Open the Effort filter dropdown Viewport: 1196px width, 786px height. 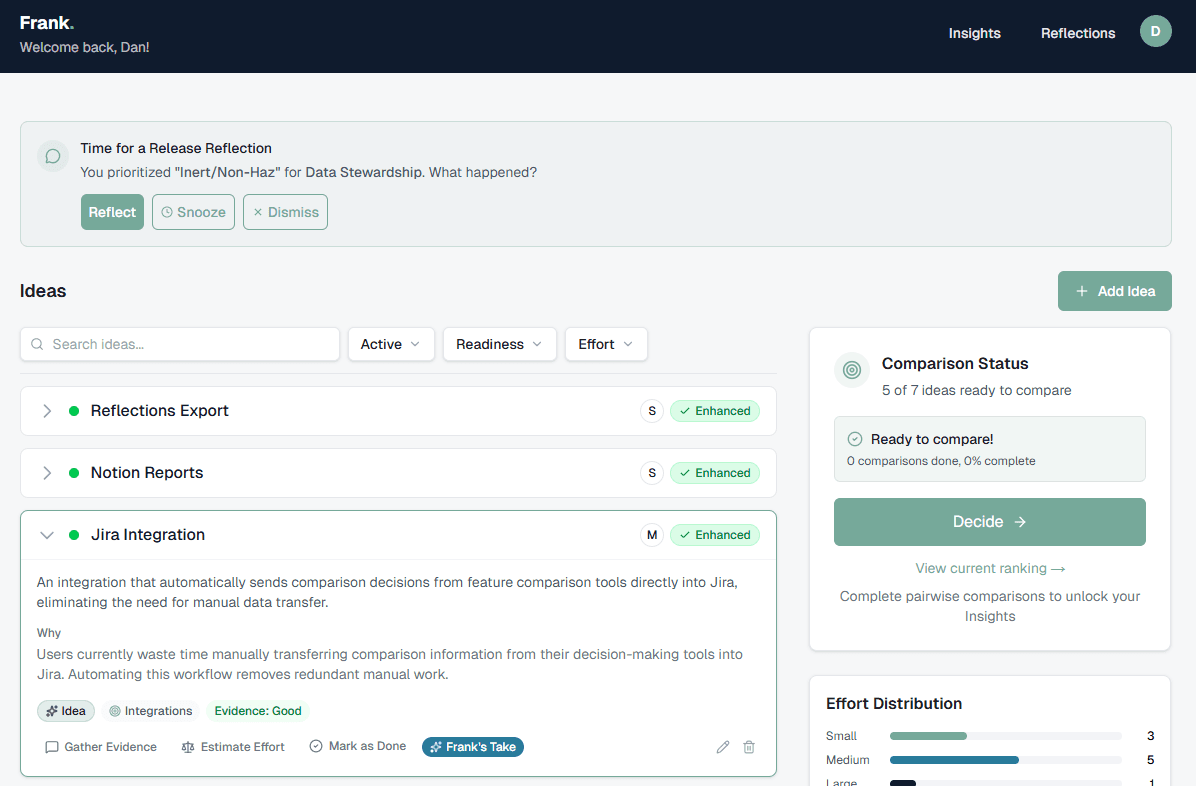pos(606,344)
